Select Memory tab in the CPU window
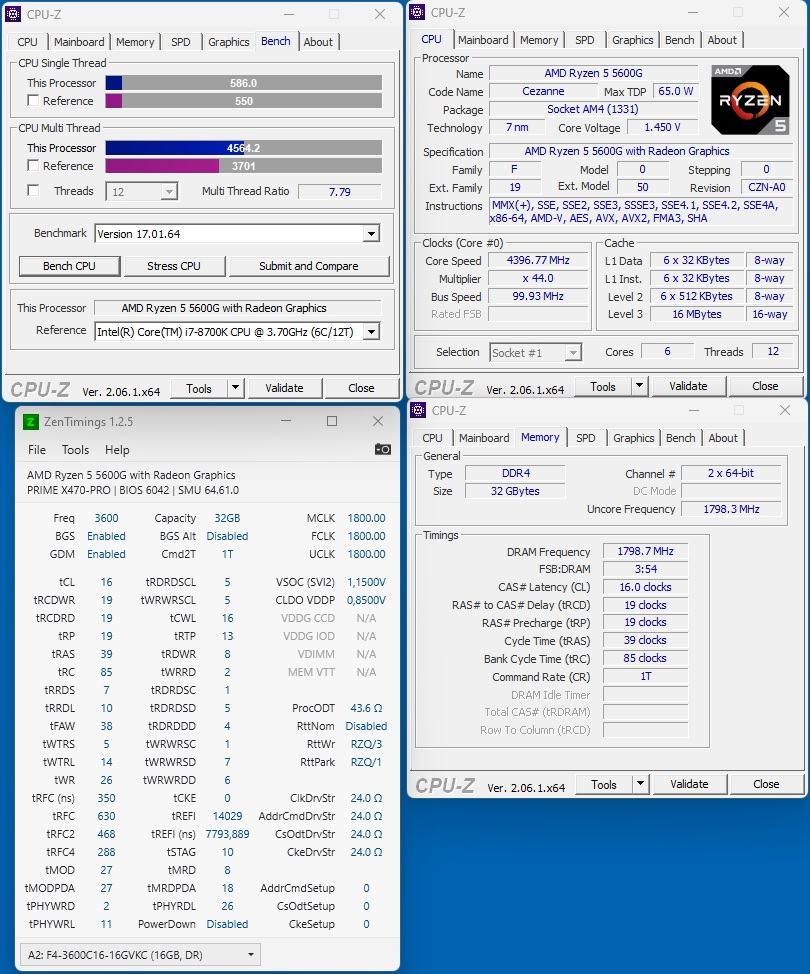This screenshot has height=974, width=810. (539, 40)
